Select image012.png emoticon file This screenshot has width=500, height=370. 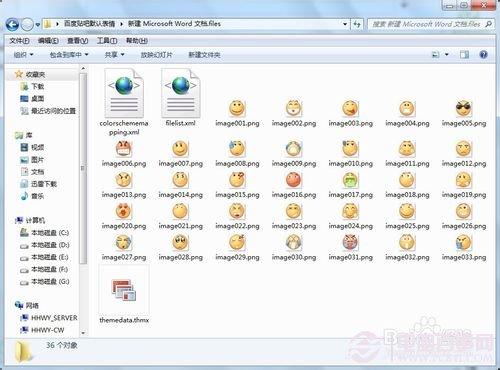pyautogui.click(x=464, y=149)
